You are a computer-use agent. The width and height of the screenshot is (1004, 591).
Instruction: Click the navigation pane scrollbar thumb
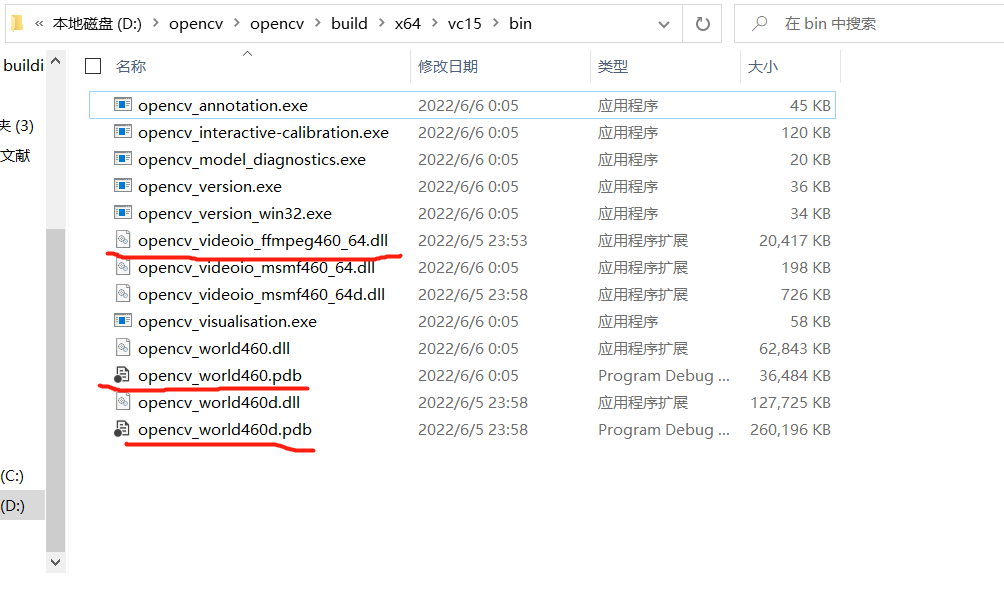coord(55,389)
